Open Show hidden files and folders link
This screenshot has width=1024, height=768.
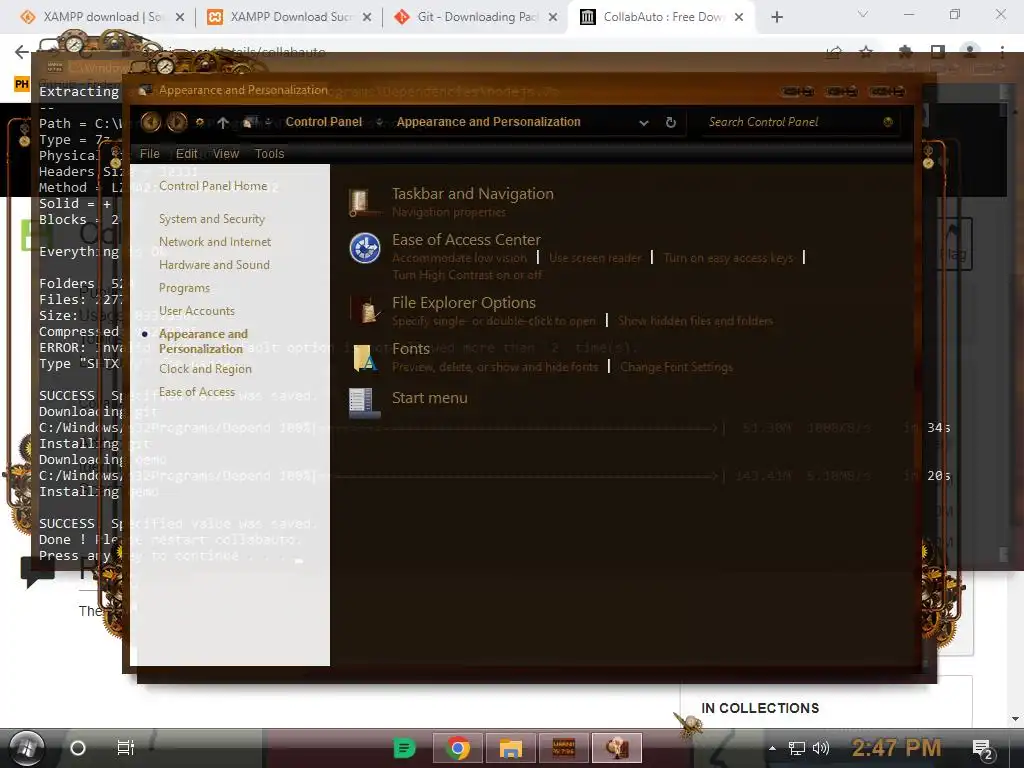[696, 321]
